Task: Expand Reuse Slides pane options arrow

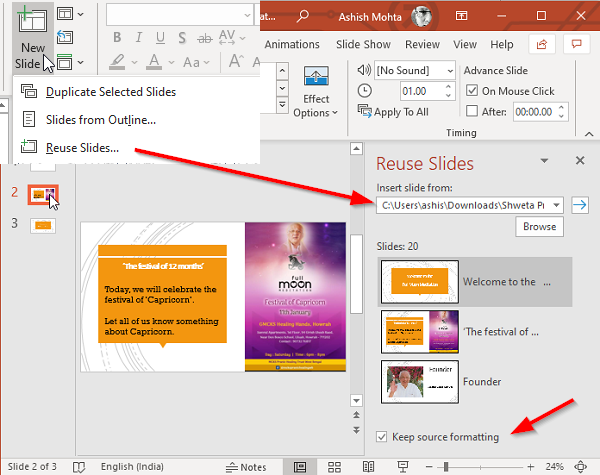Action: tap(544, 161)
